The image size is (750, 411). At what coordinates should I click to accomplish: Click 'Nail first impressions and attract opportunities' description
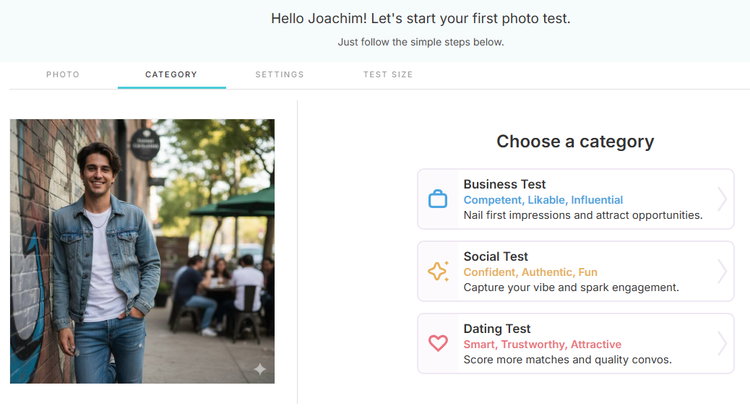click(x=582, y=215)
